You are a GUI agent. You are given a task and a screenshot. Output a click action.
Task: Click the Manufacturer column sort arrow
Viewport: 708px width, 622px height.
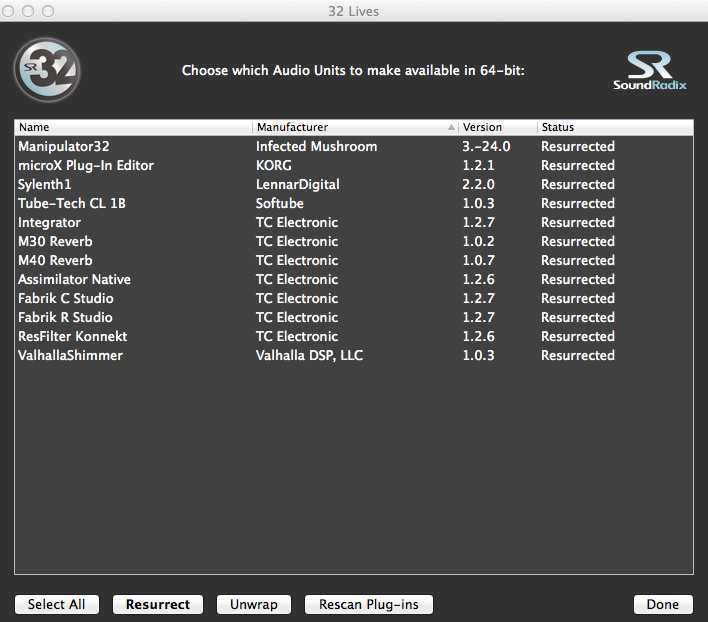[x=451, y=127]
